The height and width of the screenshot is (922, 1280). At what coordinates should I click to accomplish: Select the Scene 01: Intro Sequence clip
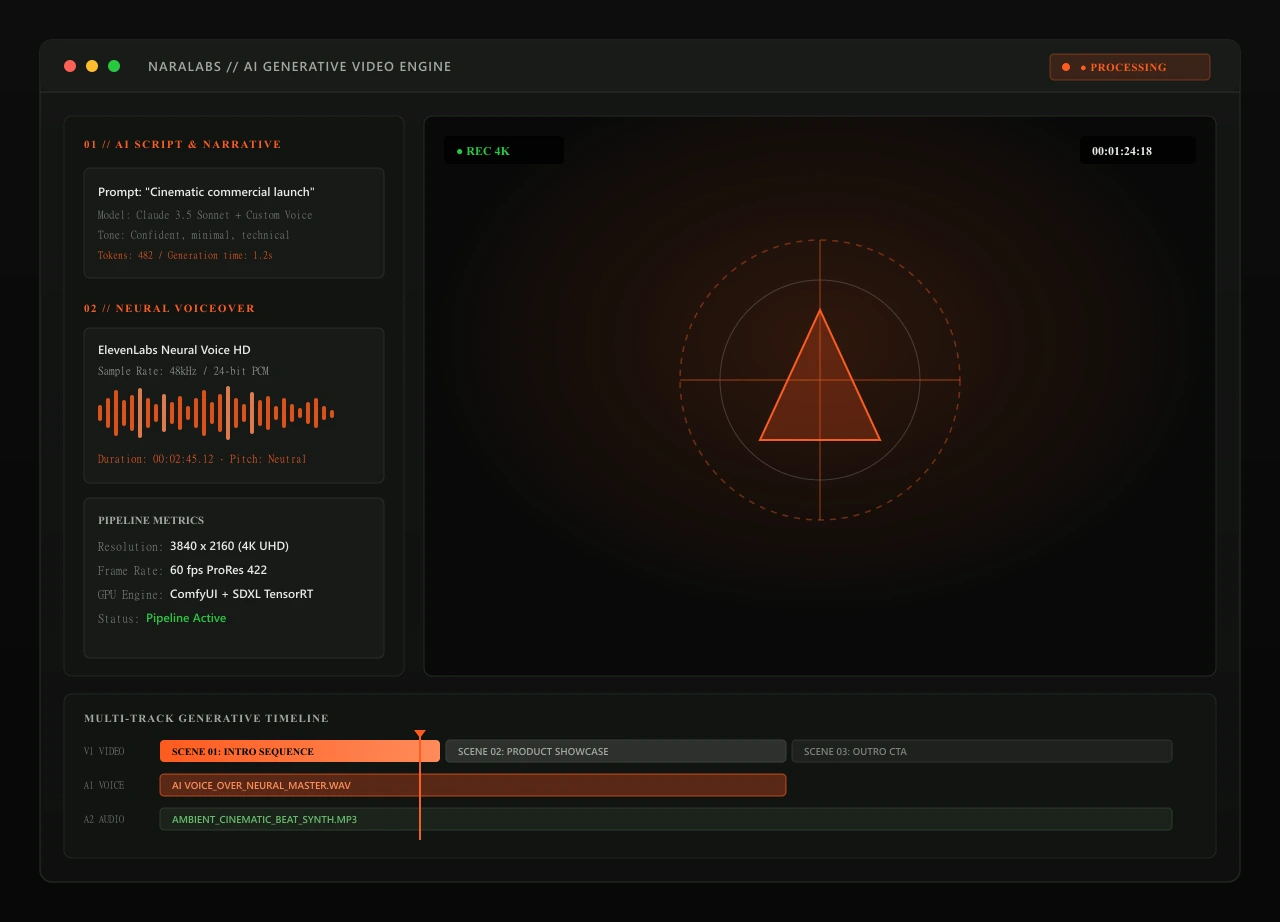300,751
